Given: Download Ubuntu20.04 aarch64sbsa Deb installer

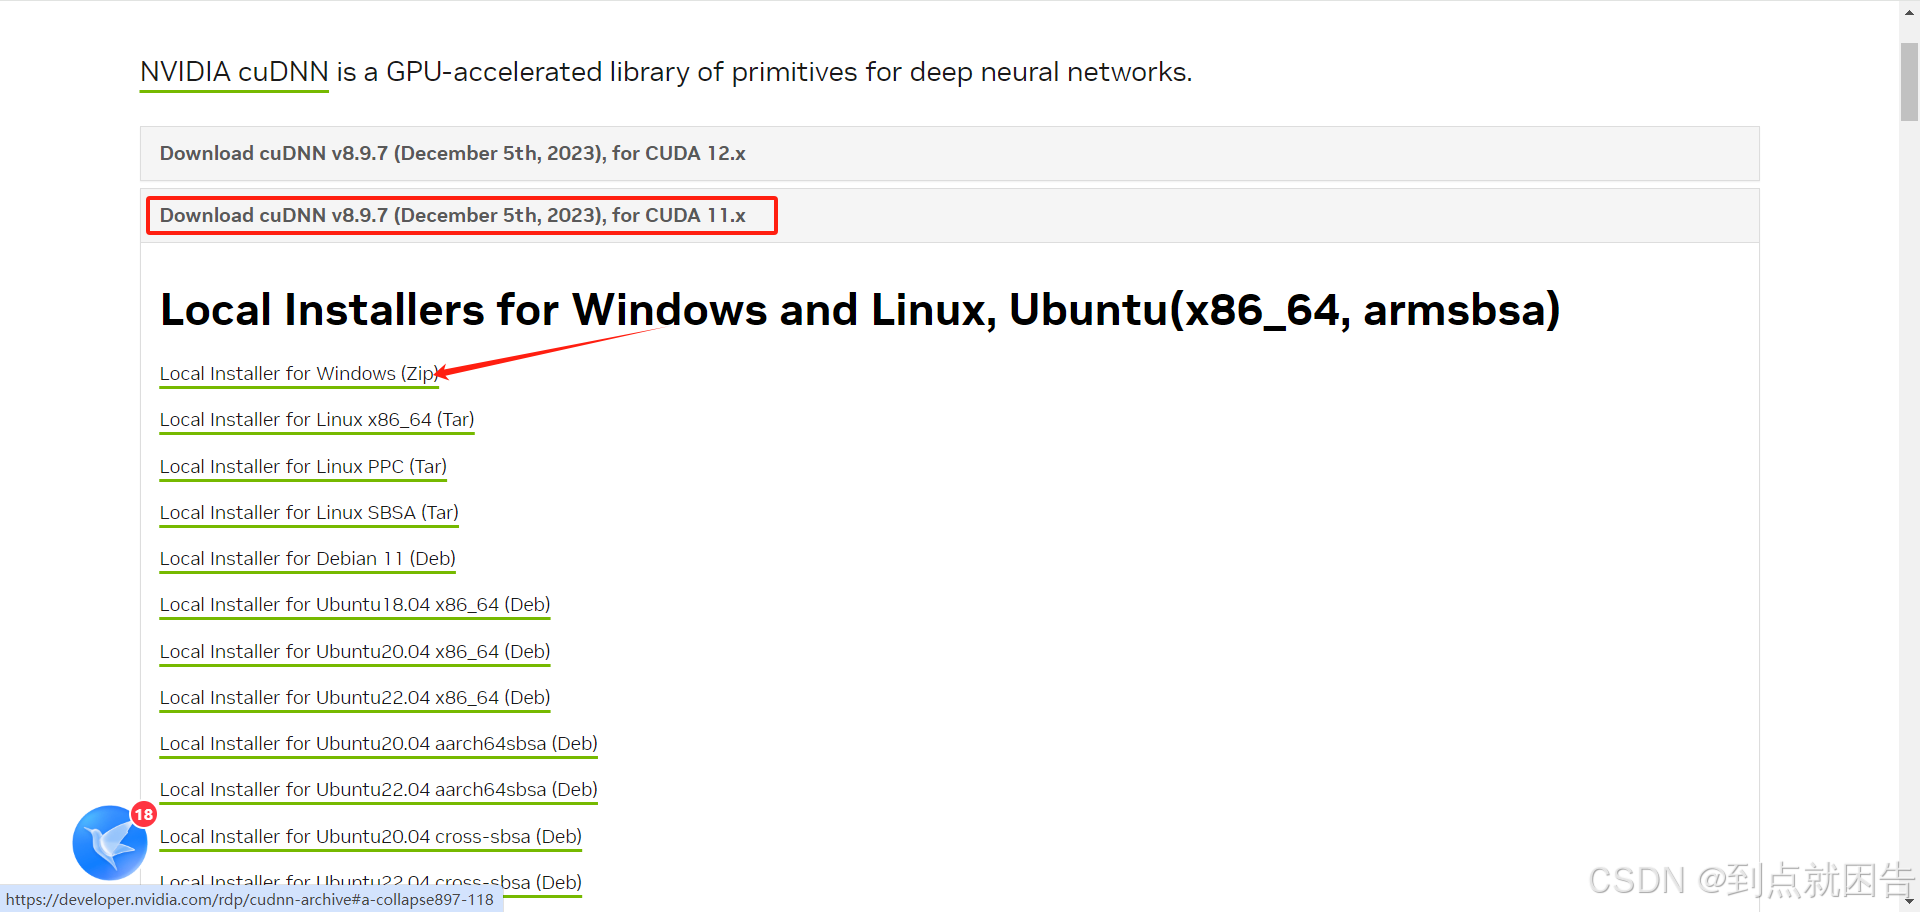Looking at the screenshot, I should coord(379,744).
